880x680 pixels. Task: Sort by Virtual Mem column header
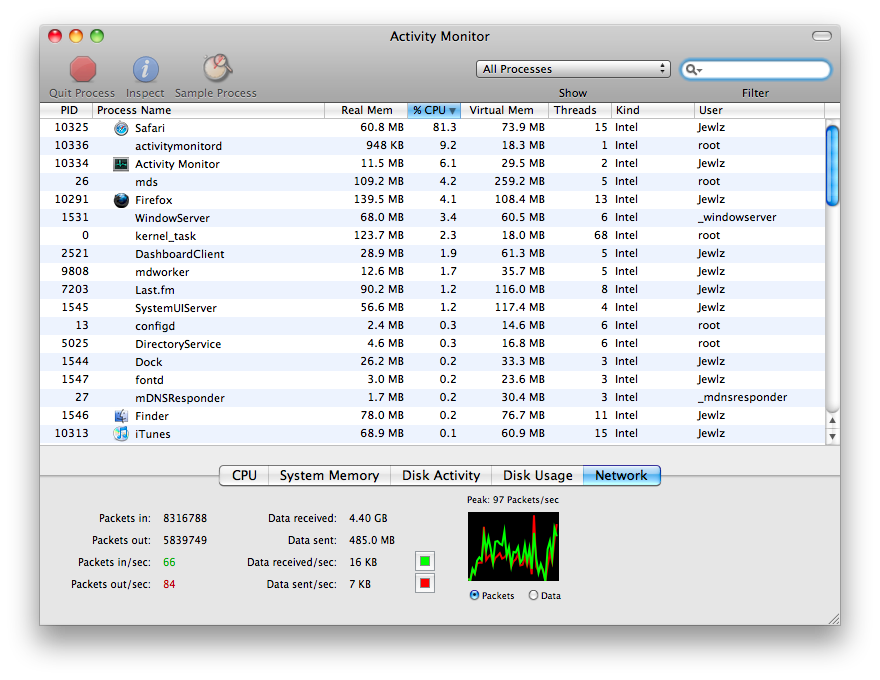(505, 110)
